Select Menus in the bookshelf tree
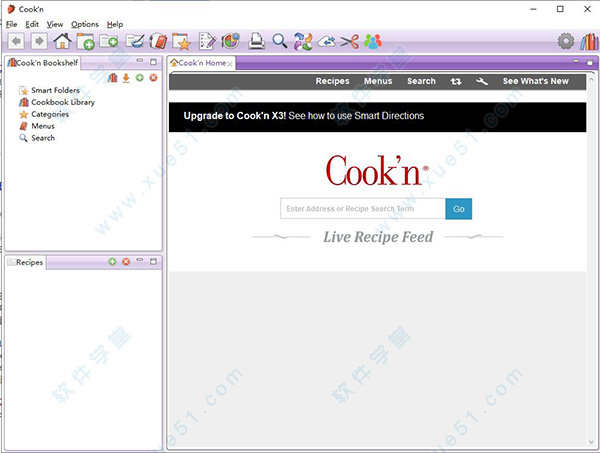 coord(43,126)
